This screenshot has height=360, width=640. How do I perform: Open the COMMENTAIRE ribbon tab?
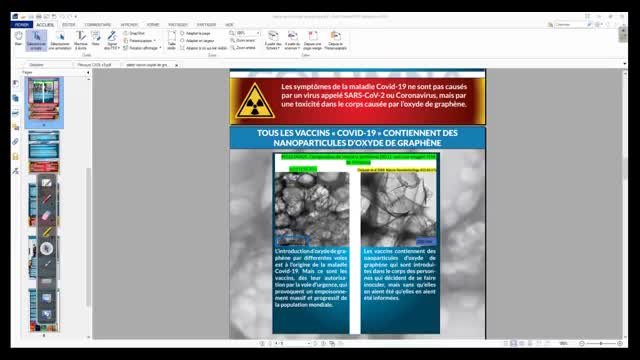98,25
